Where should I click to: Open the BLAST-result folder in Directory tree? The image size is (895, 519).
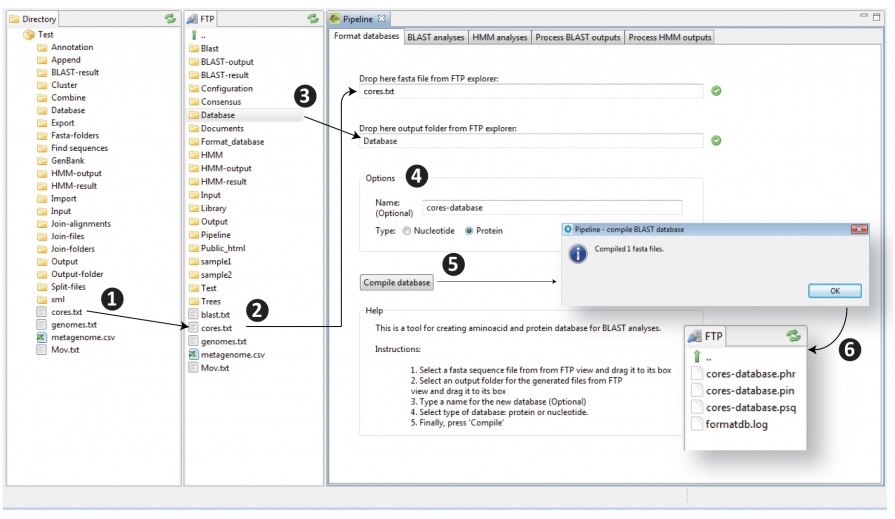coord(74,72)
